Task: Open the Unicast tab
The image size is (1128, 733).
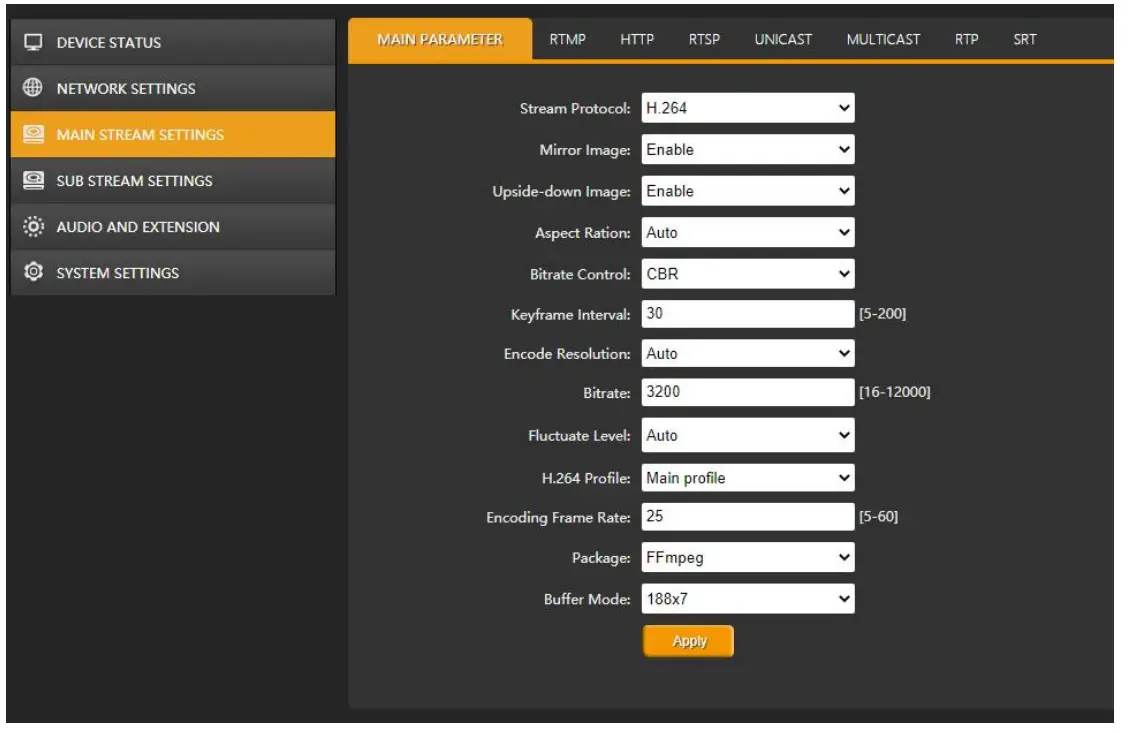Action: [783, 40]
